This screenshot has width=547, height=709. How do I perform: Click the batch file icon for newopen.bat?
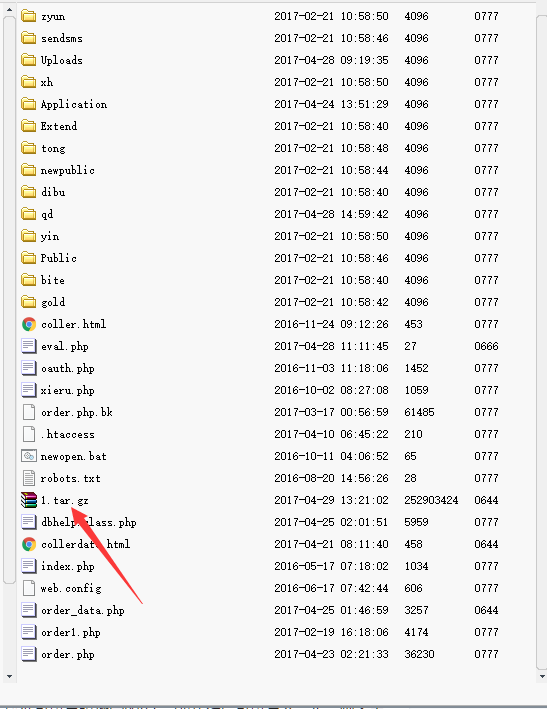click(29, 456)
